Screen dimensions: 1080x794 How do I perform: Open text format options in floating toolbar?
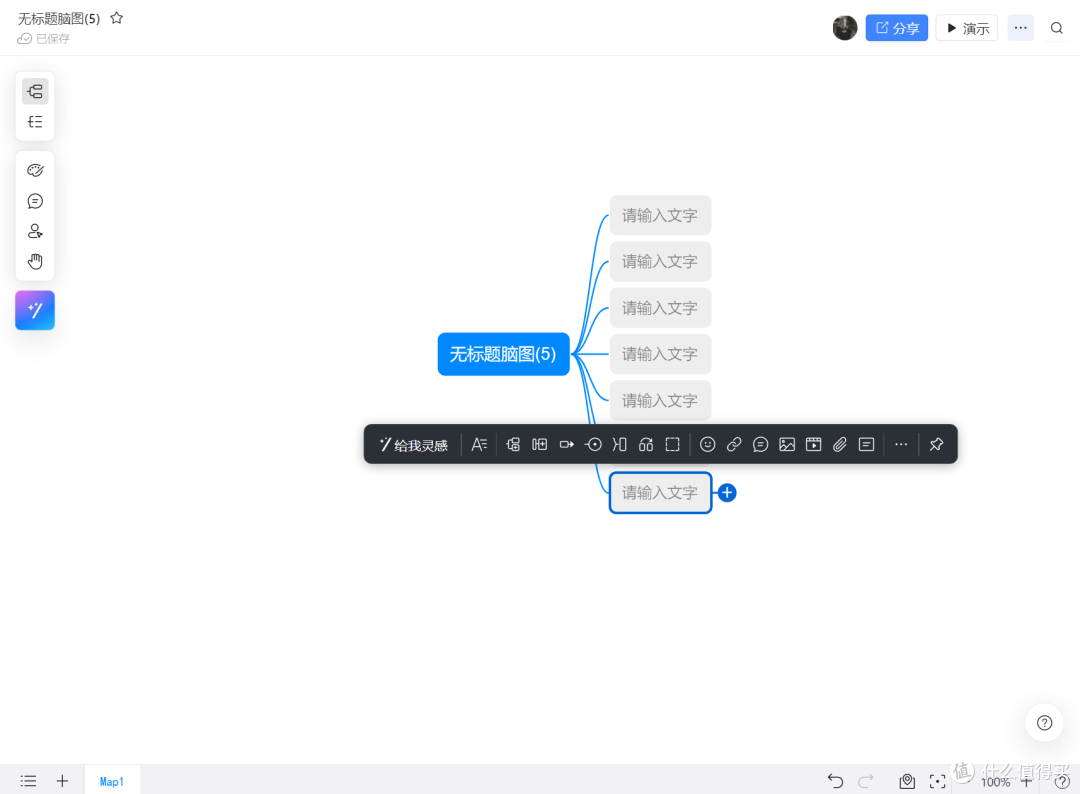tap(479, 445)
